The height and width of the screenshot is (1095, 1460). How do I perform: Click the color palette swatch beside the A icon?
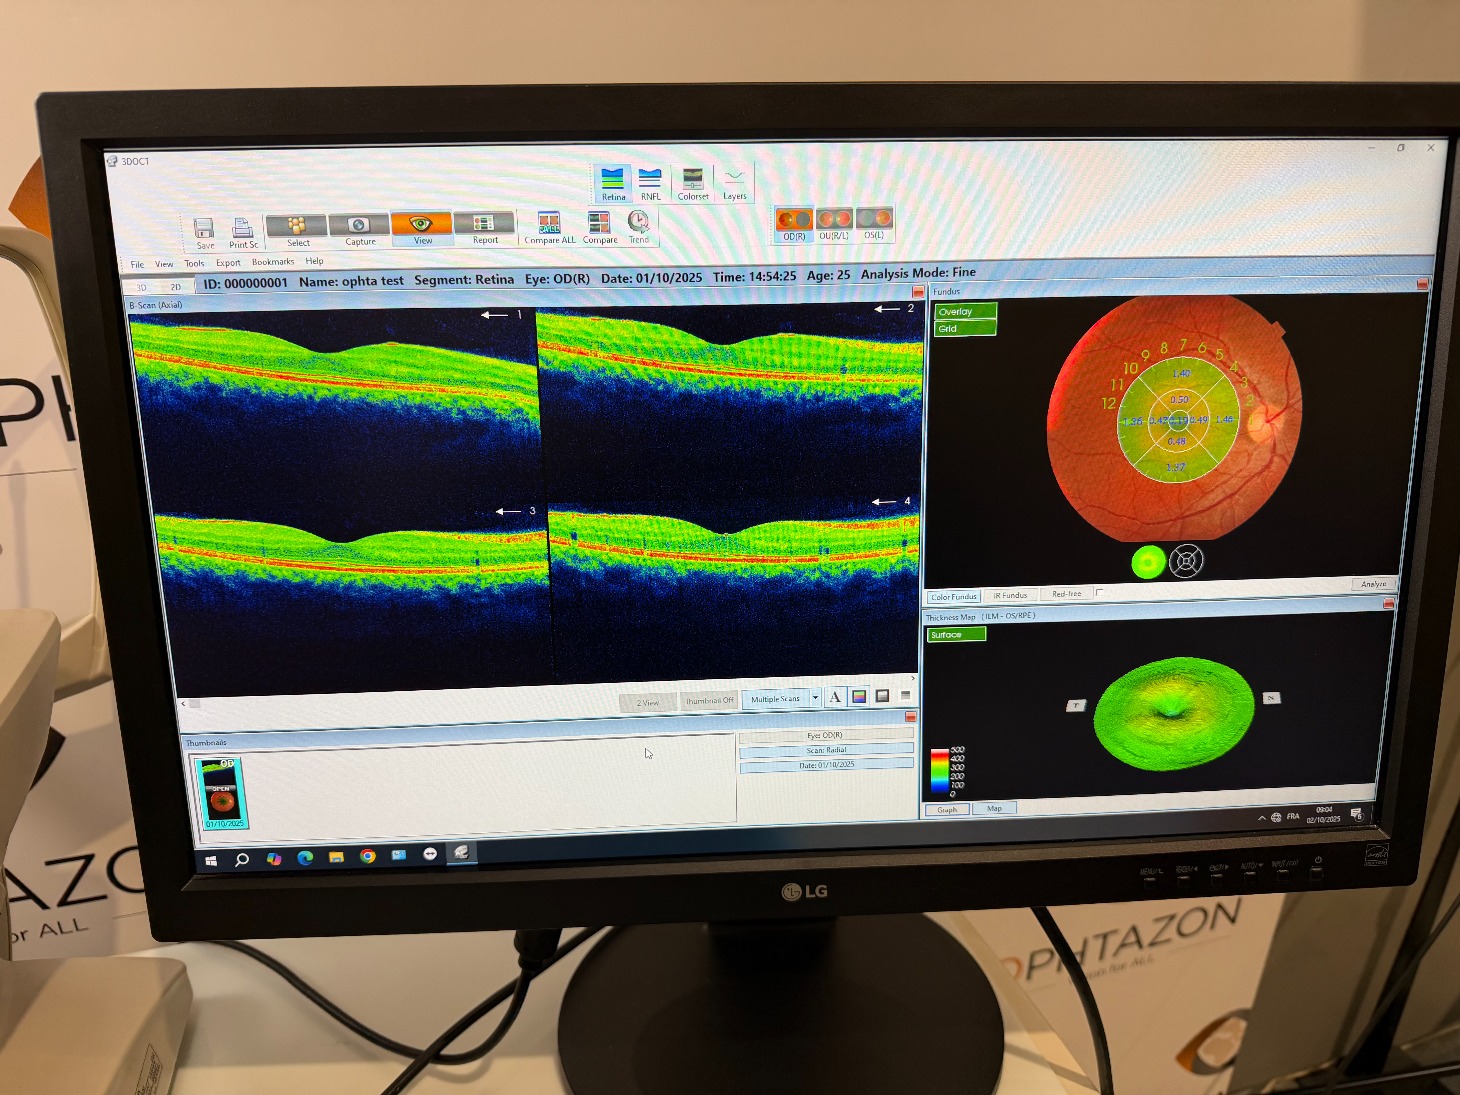[859, 697]
